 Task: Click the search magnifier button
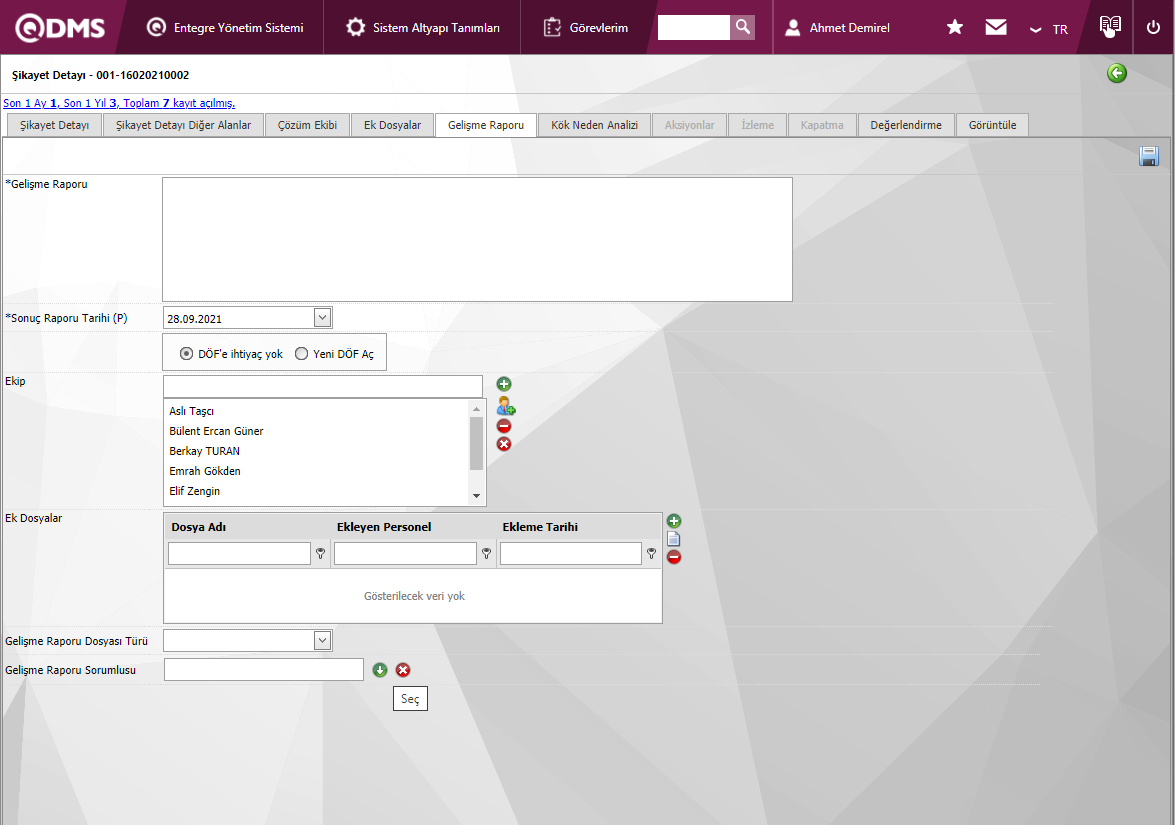(x=742, y=27)
